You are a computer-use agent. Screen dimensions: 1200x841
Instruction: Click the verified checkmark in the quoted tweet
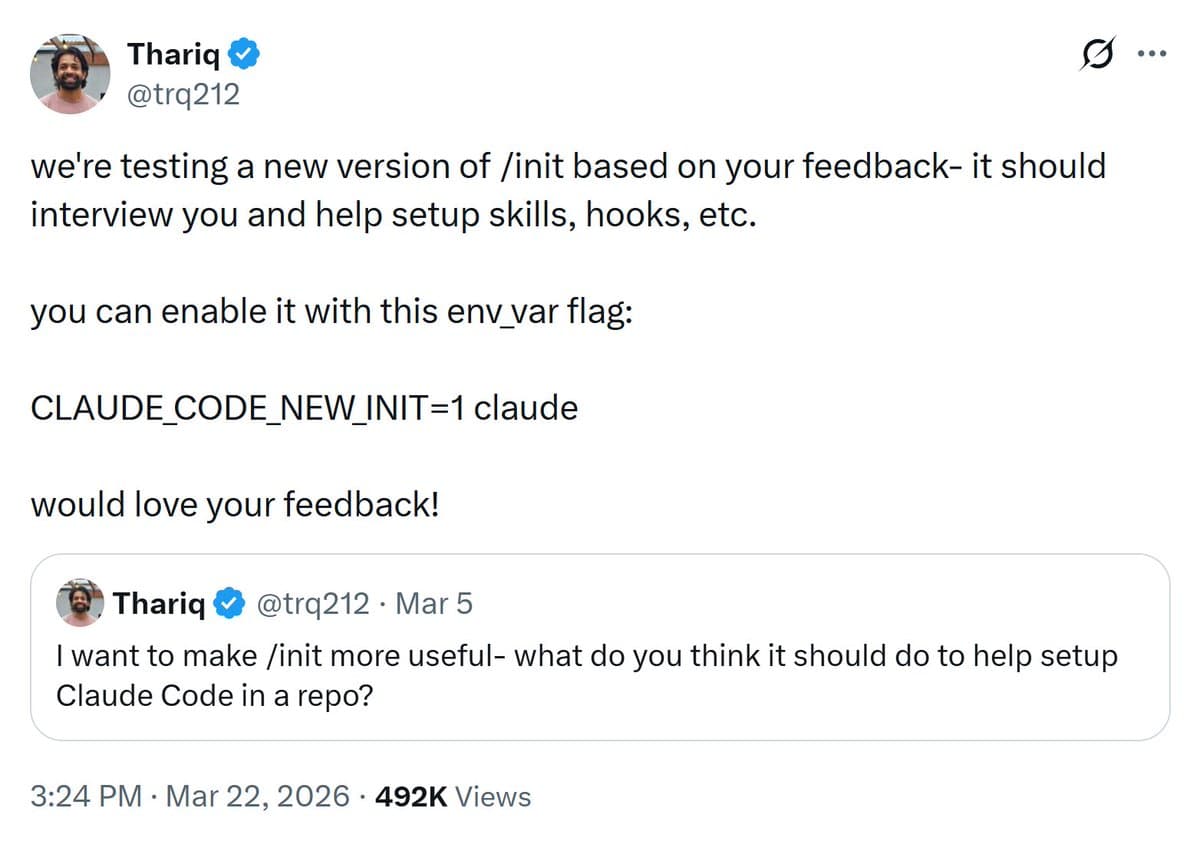[229, 603]
